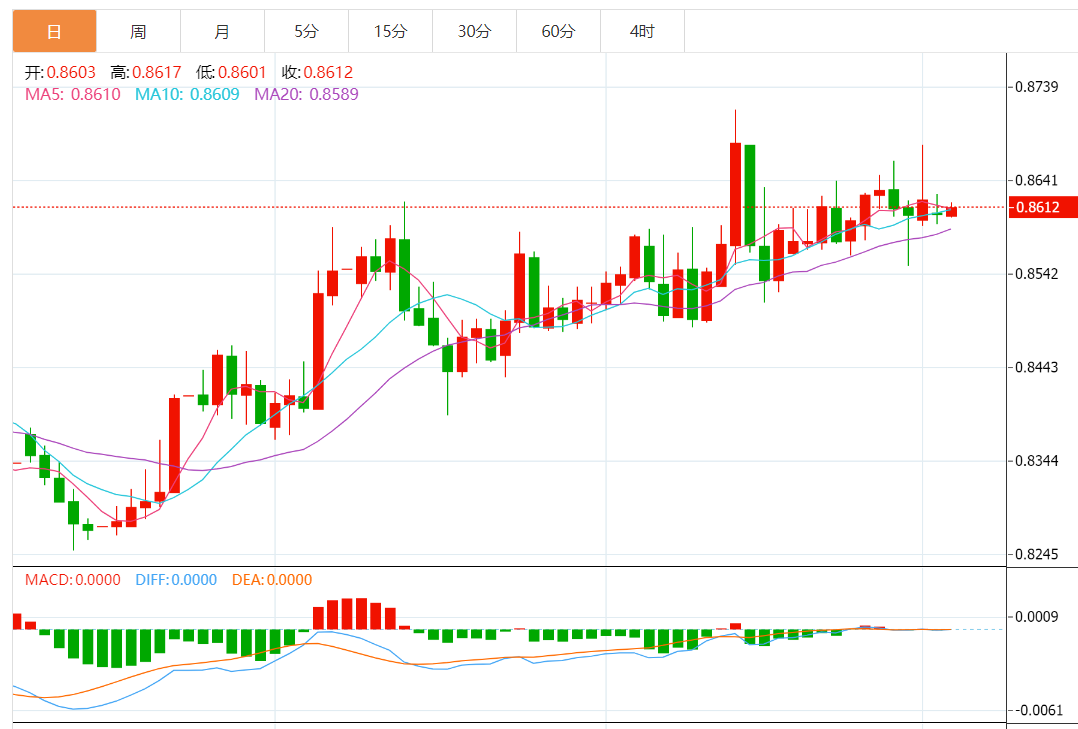Click the 开:0.8603 open price value

click(x=60, y=72)
